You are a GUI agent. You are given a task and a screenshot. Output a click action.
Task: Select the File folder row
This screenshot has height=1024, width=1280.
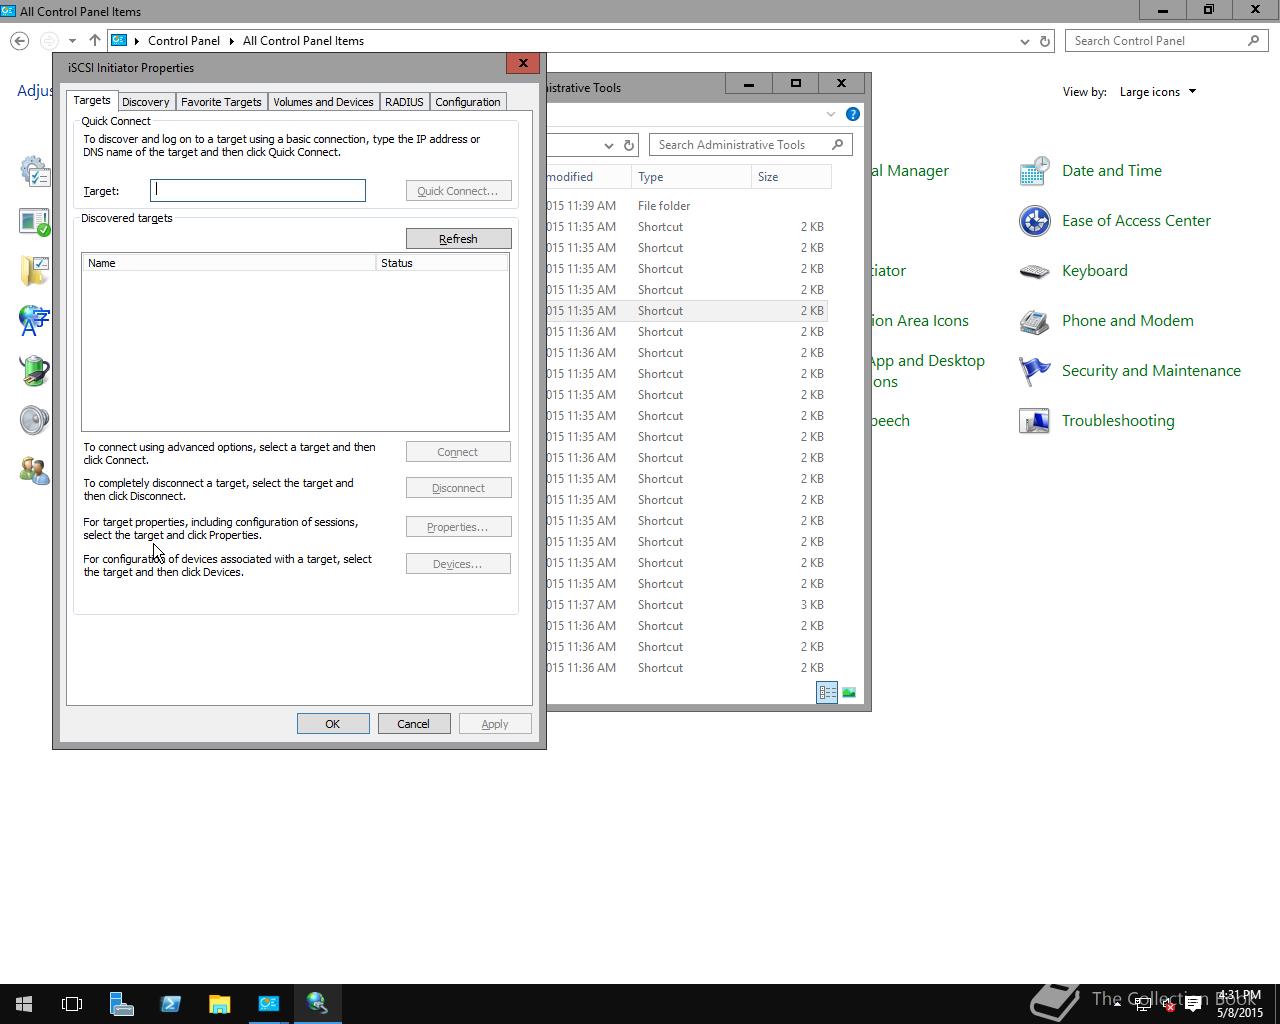pos(687,206)
